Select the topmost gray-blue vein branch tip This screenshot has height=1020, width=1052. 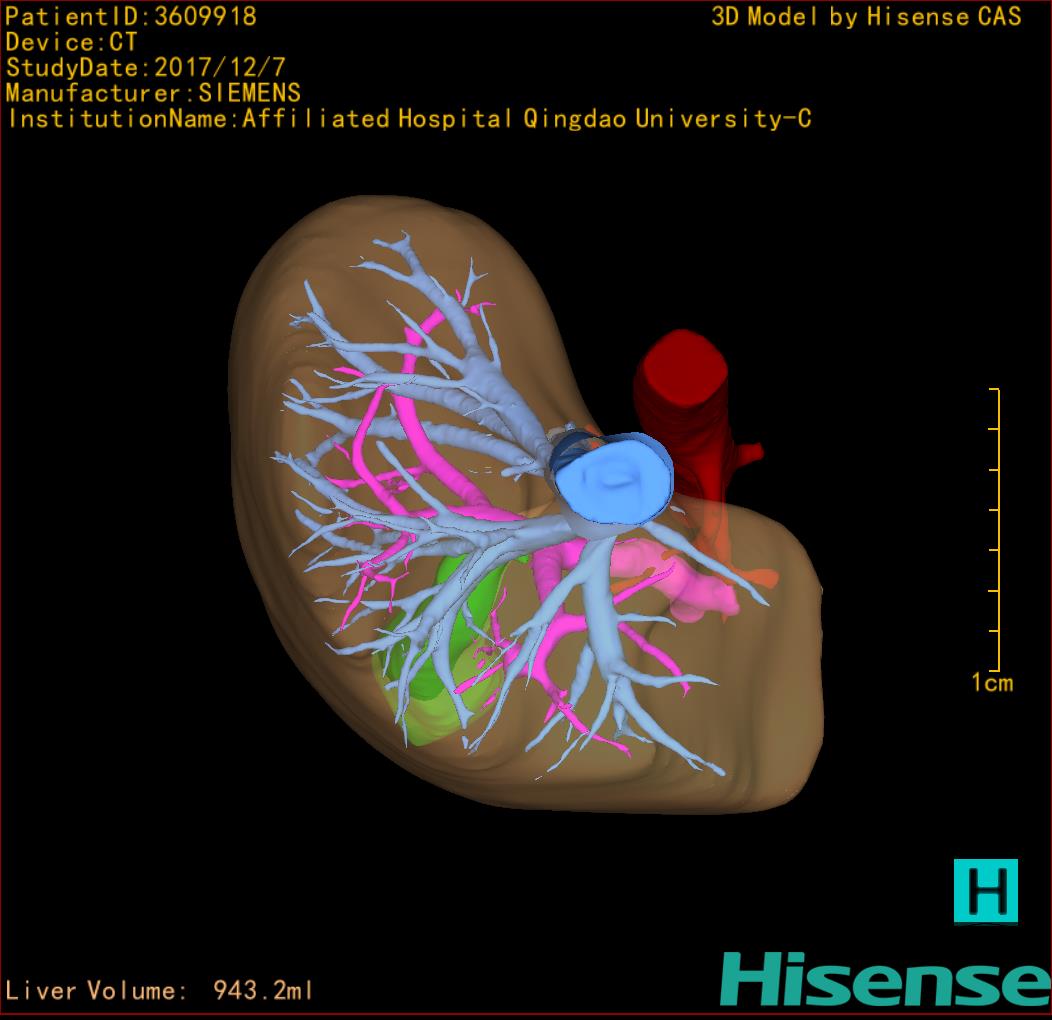402,240
